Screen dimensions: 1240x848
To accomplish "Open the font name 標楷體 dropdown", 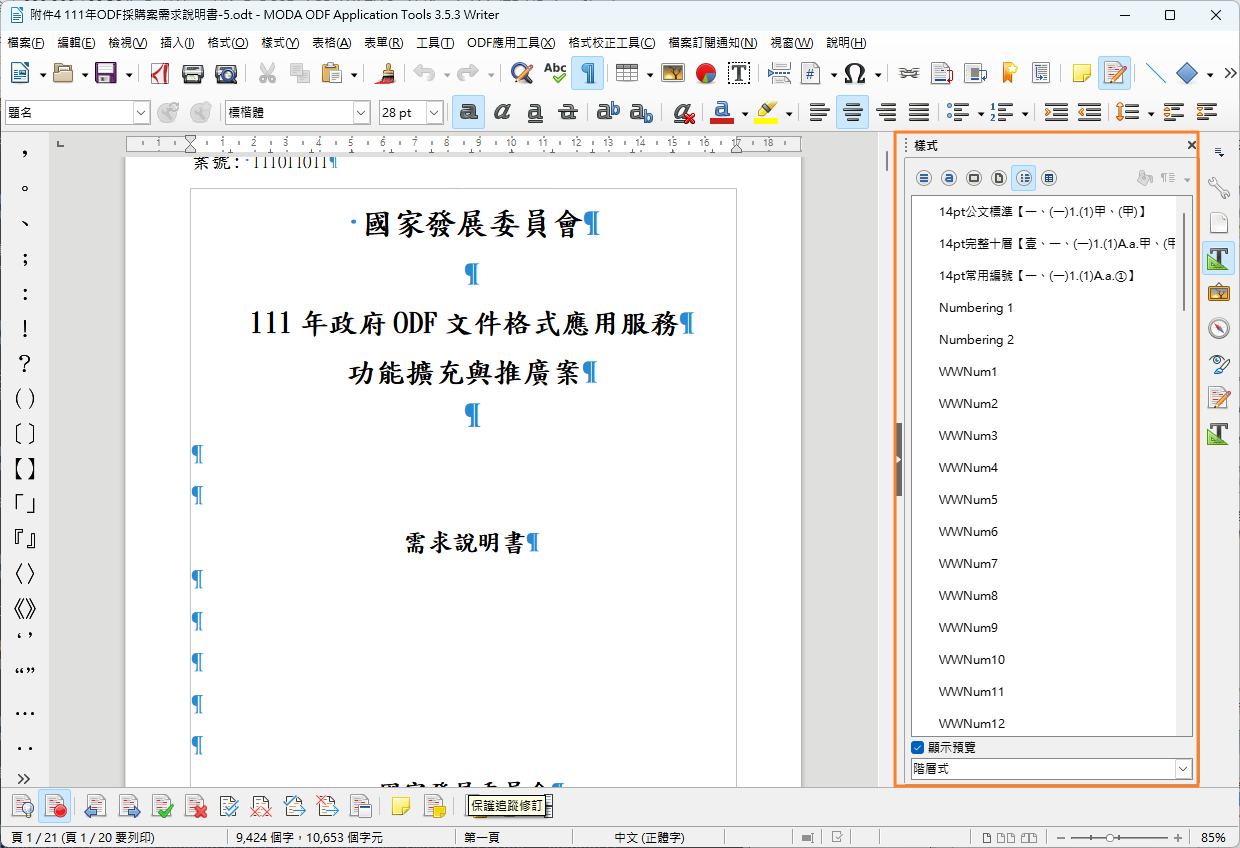I will (361, 113).
